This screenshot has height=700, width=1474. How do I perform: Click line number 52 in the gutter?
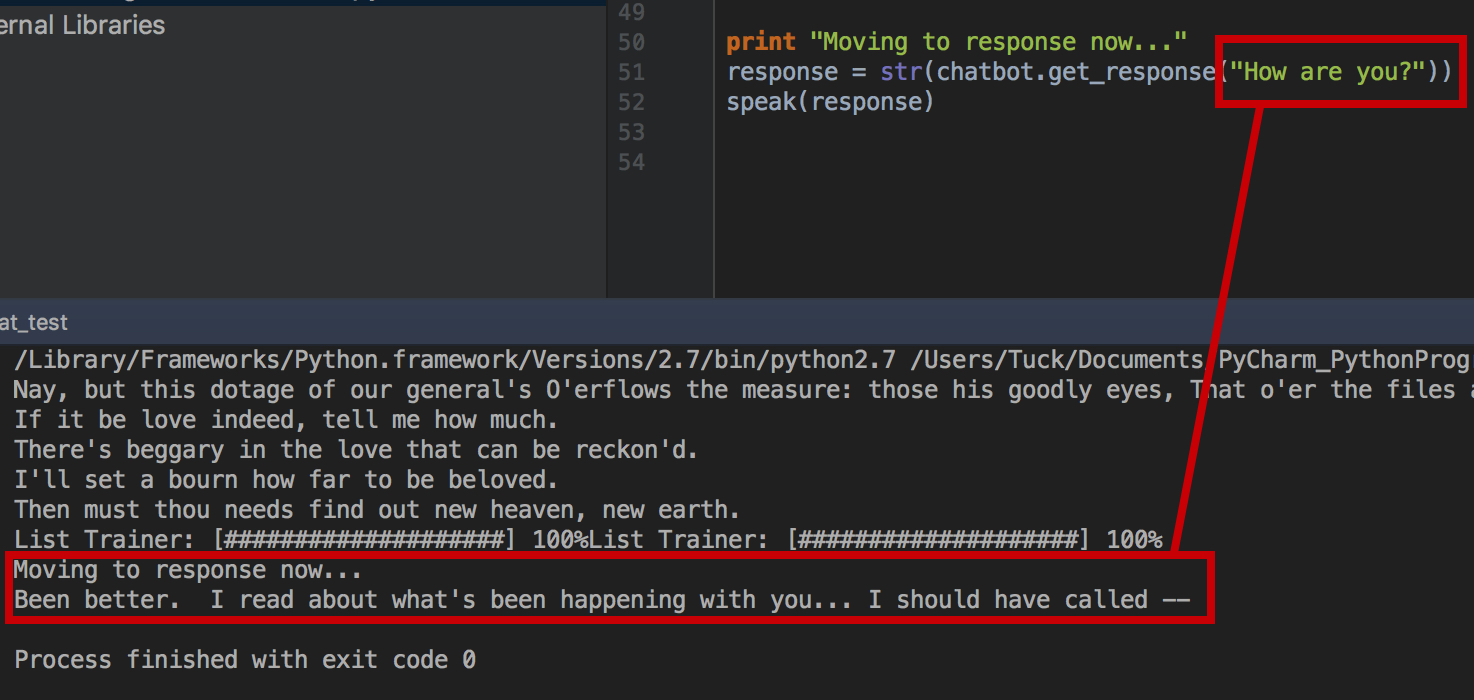pos(632,103)
